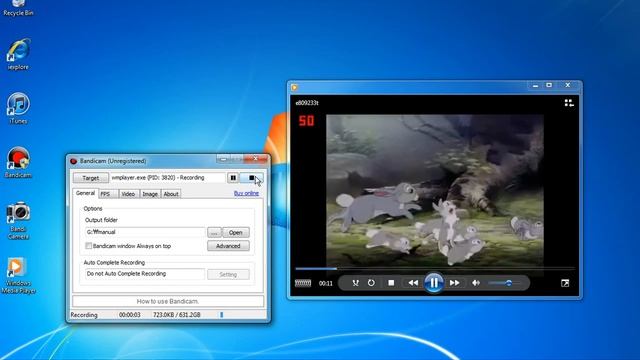This screenshot has height=360, width=640.
Task: Open the Video tab in Bandicam
Action: tap(128, 194)
